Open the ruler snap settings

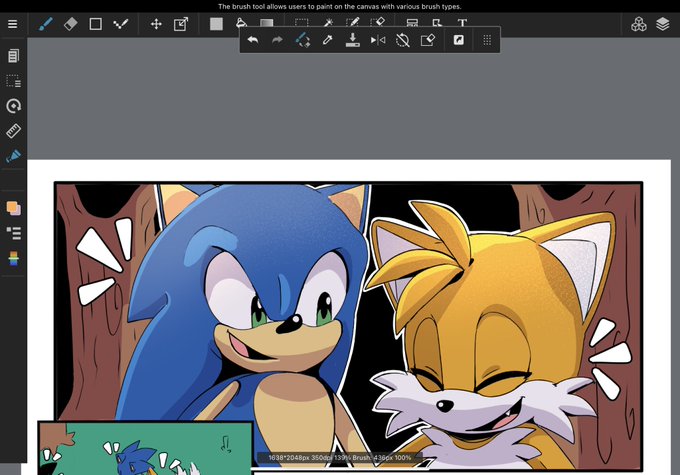(x=13, y=131)
